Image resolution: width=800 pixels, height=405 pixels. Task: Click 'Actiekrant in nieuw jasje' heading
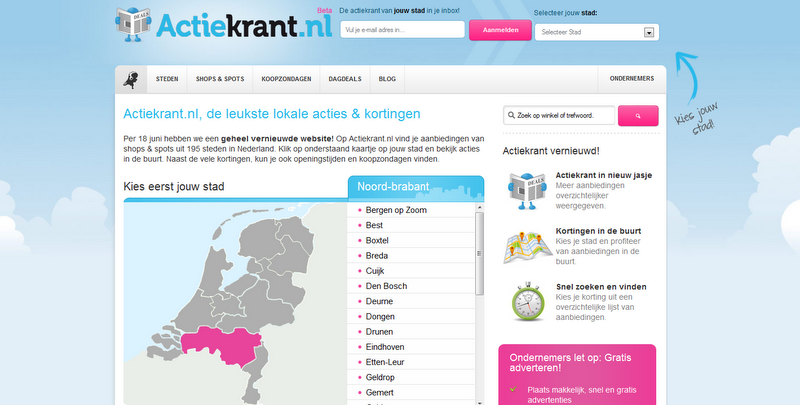point(604,175)
